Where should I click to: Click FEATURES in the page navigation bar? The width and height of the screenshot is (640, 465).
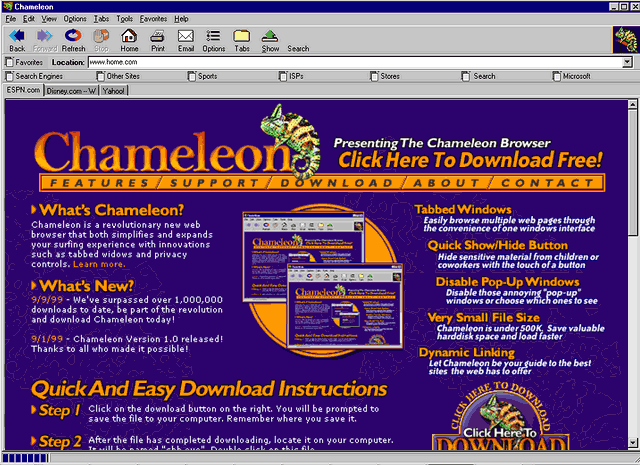99,183
